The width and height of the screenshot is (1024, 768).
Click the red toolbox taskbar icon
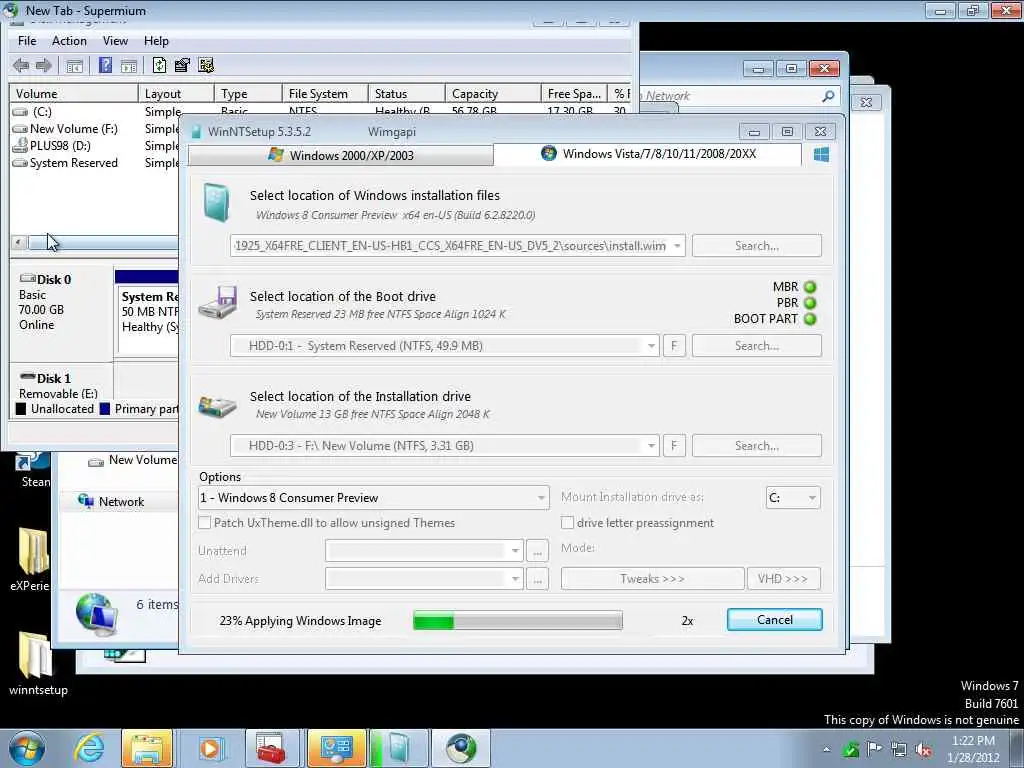pyautogui.click(x=272, y=748)
